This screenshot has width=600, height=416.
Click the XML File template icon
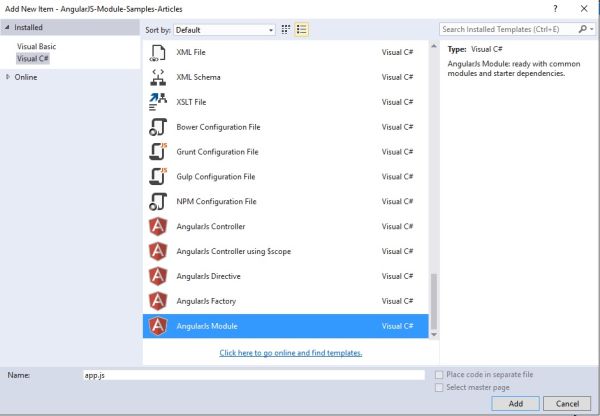pyautogui.click(x=158, y=53)
